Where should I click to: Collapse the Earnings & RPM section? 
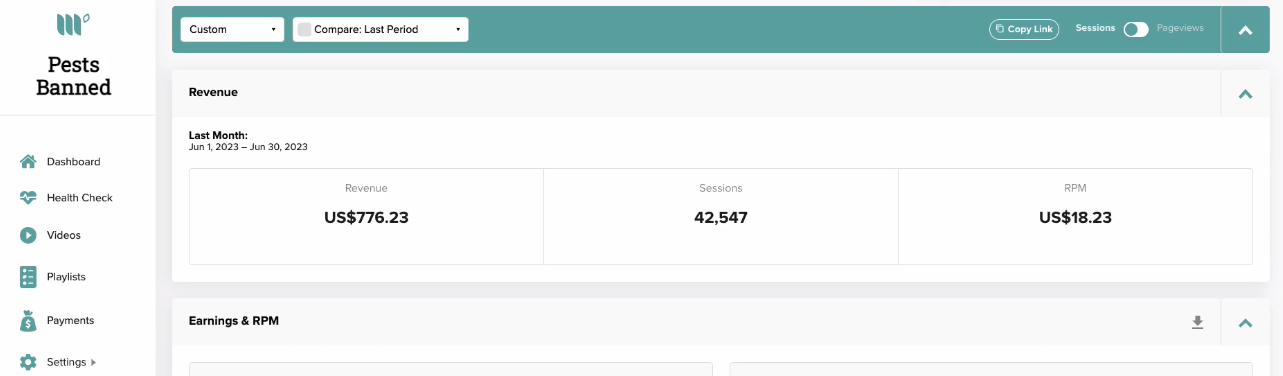coord(1245,322)
